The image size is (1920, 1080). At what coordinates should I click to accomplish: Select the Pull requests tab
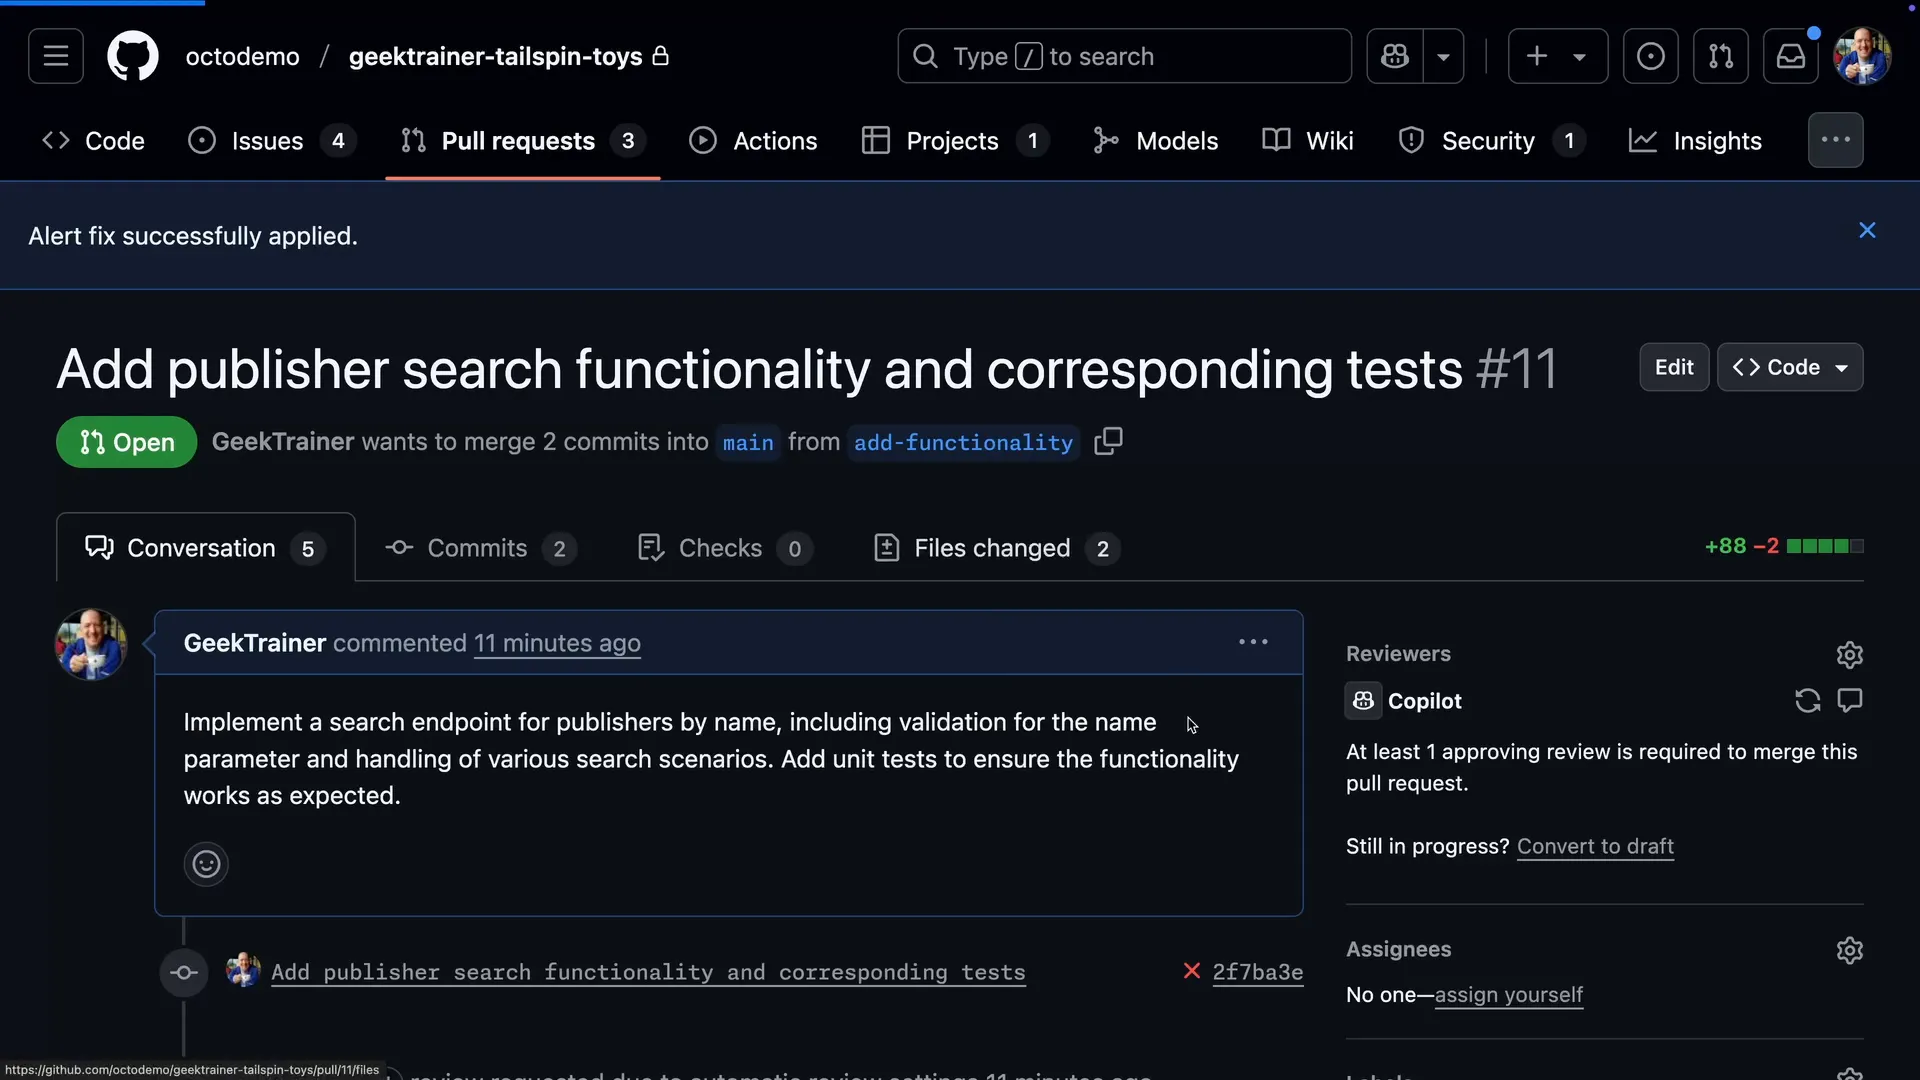(x=522, y=141)
